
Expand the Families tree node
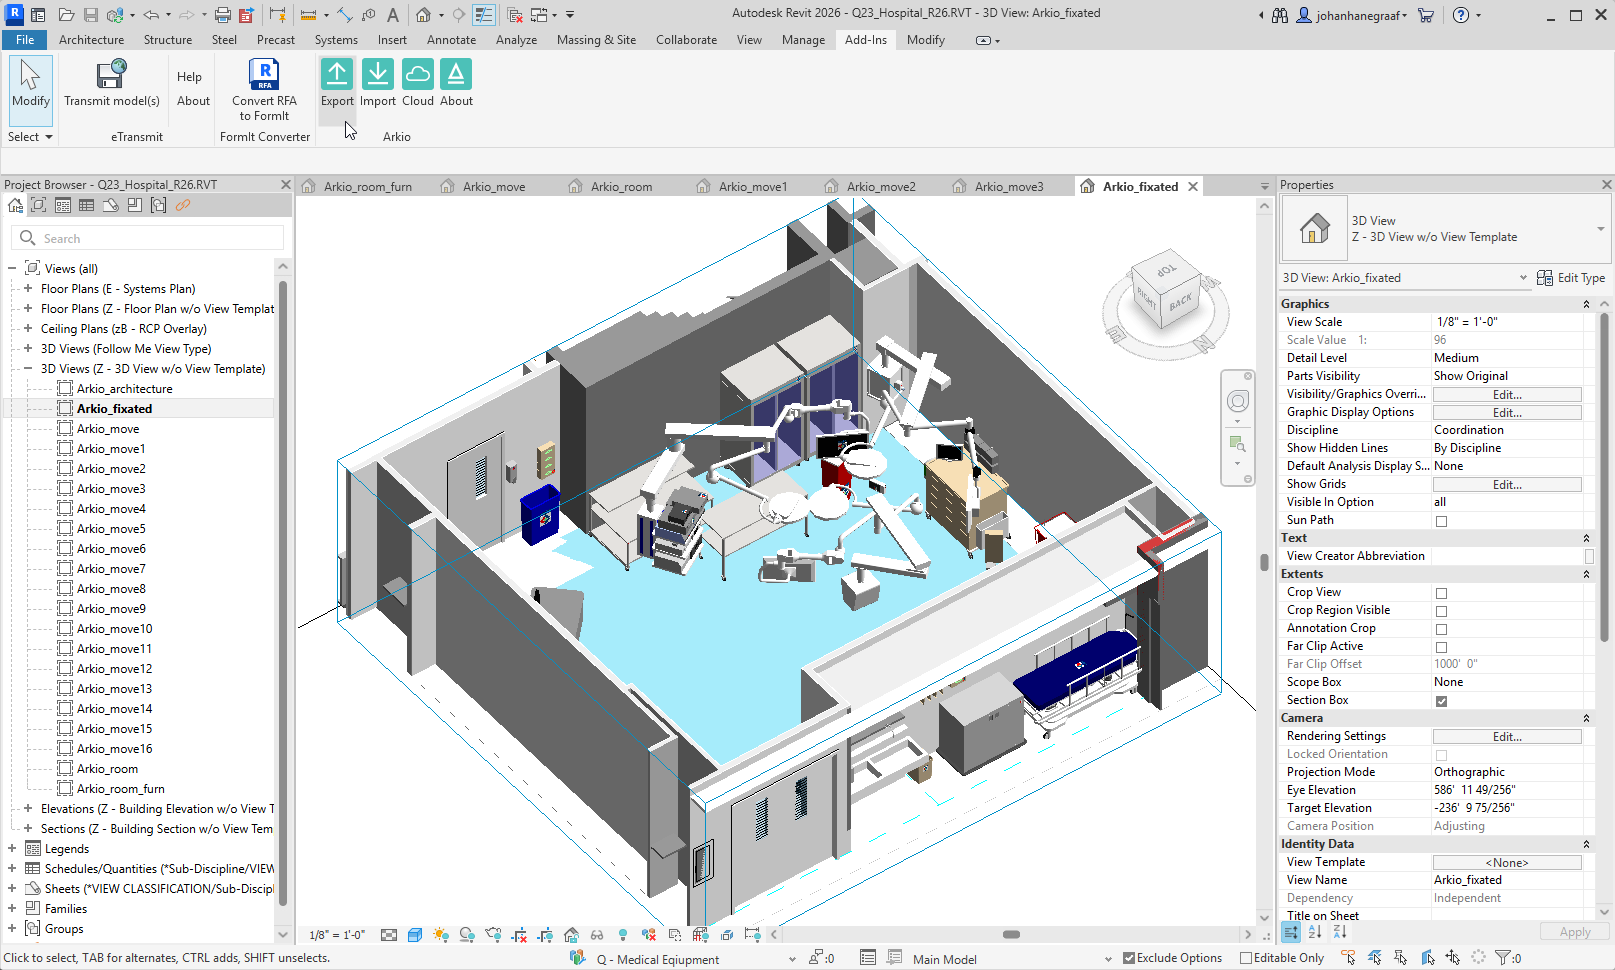[12, 908]
